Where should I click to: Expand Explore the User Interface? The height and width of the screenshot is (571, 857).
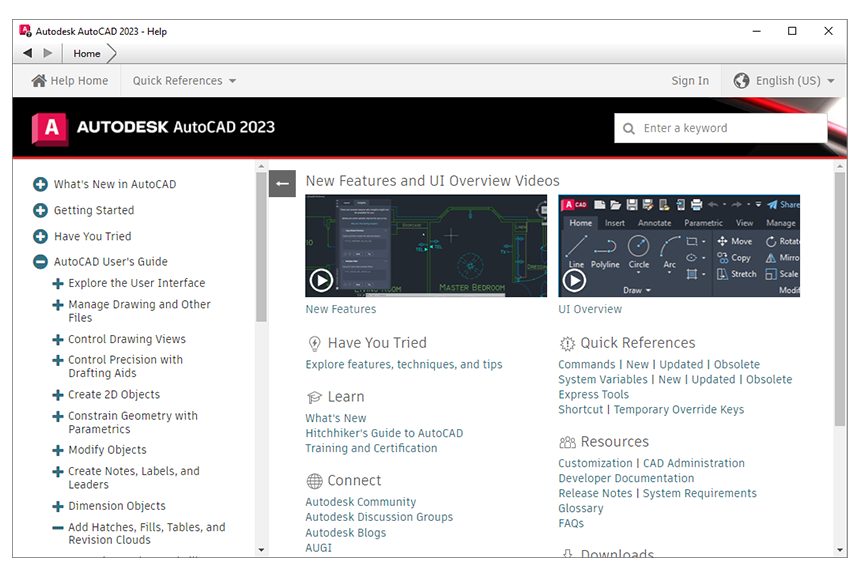[58, 283]
